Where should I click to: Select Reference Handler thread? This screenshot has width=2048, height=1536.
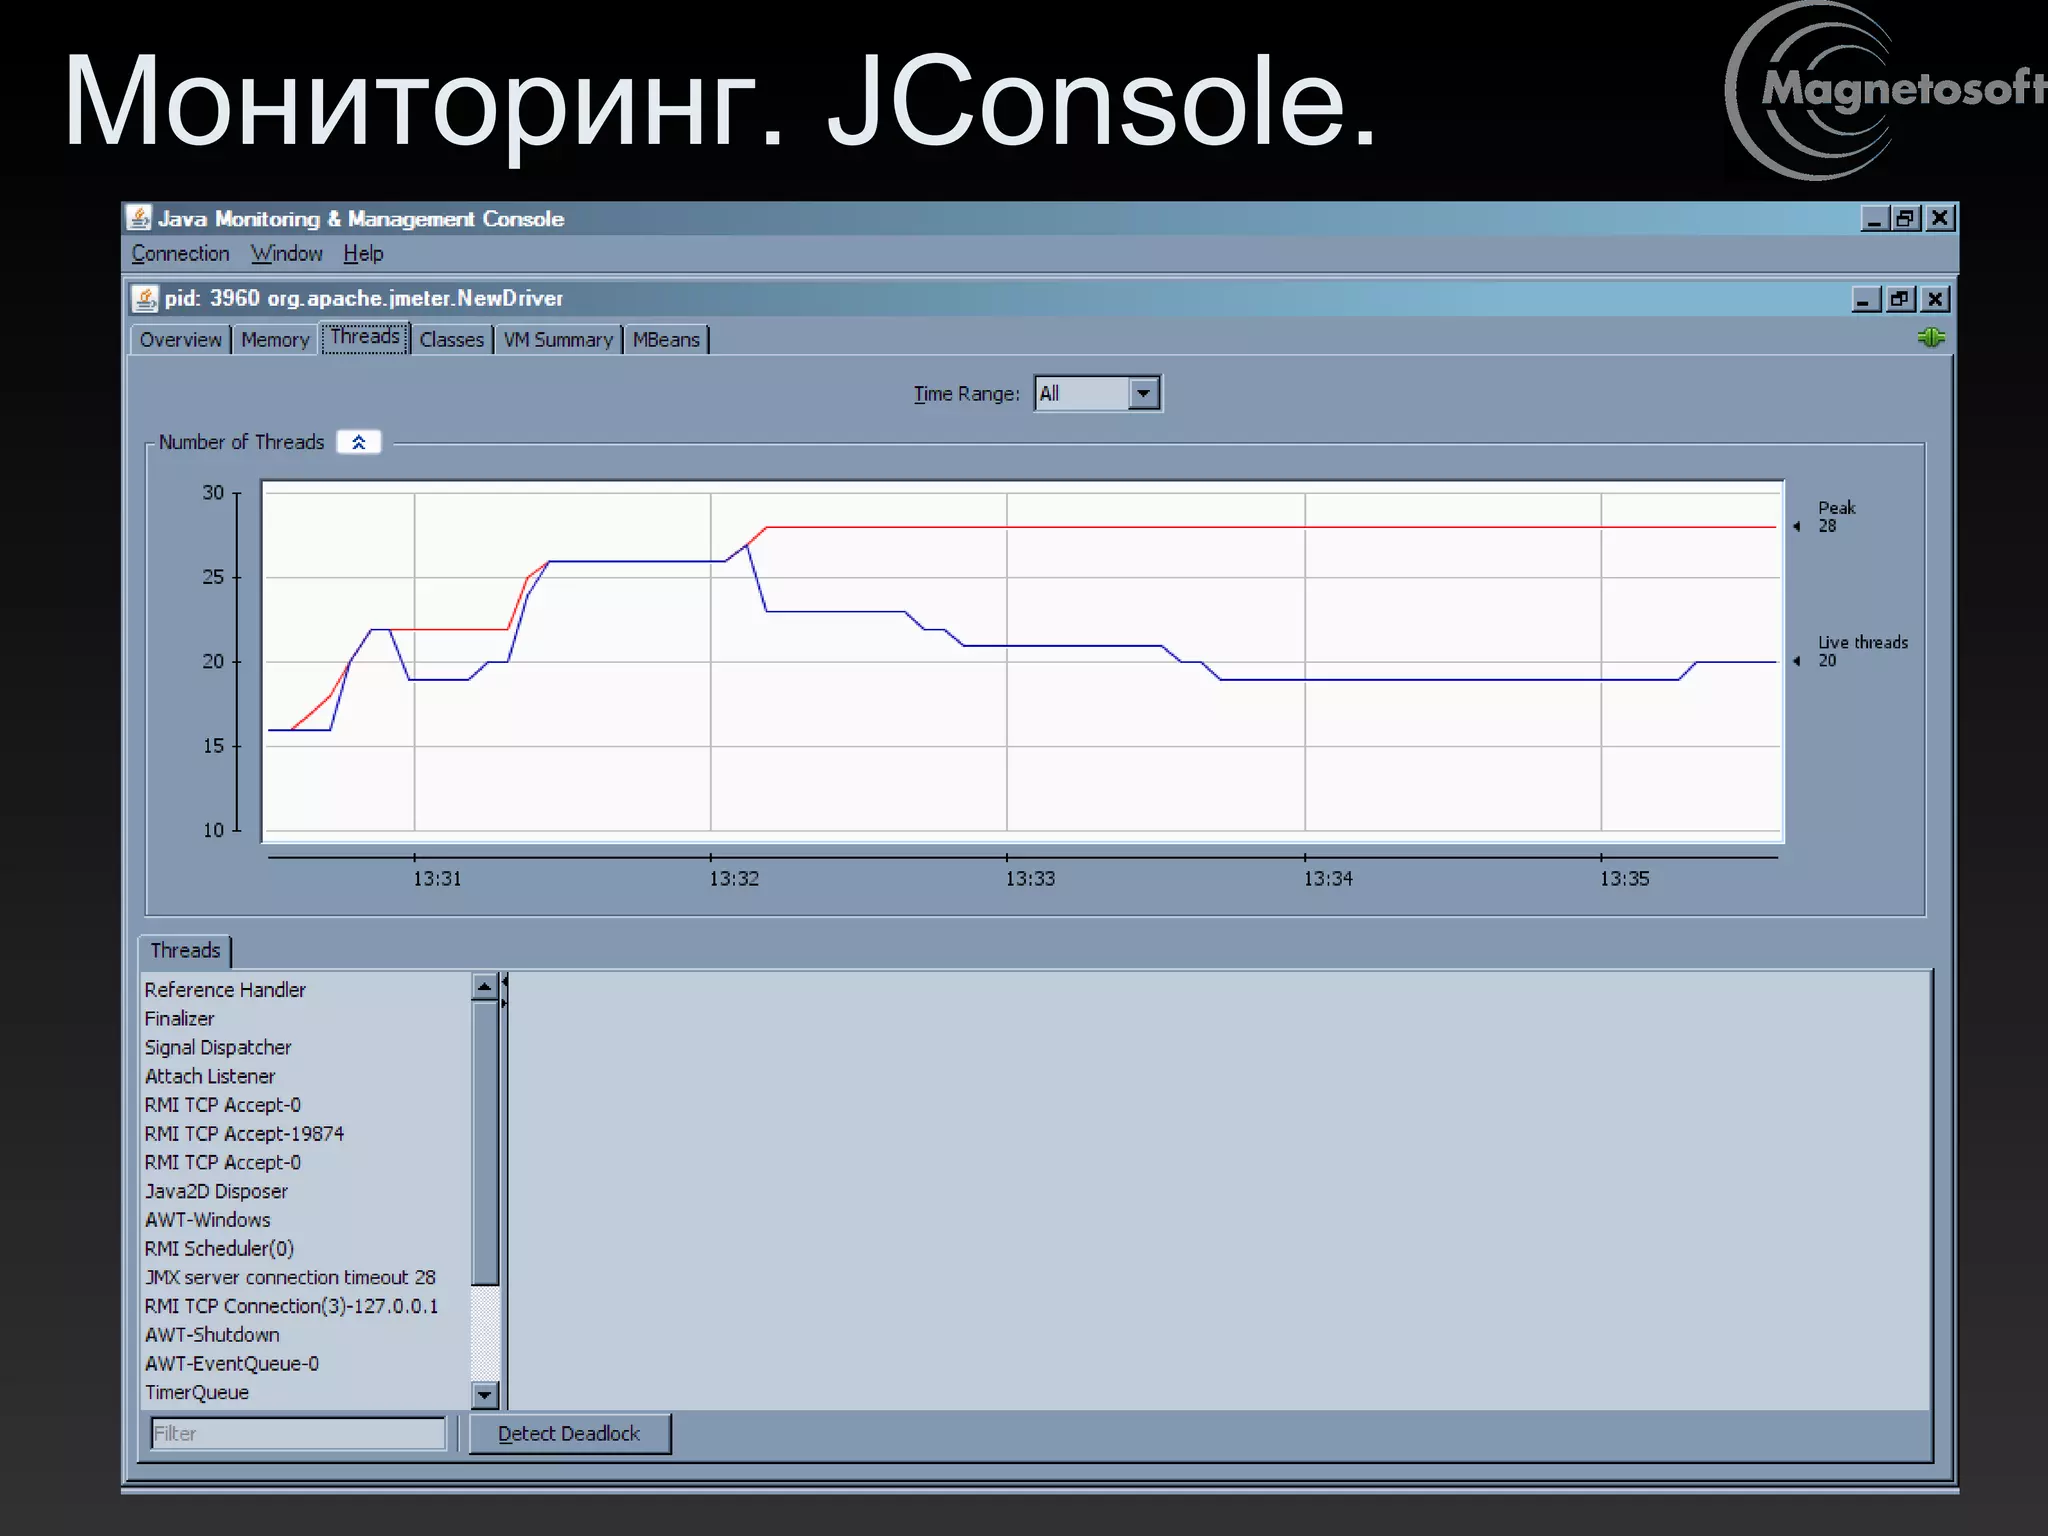point(225,990)
